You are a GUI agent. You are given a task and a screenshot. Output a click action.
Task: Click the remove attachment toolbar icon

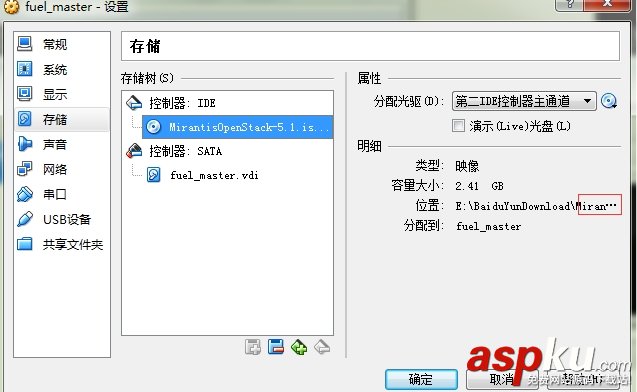pyautogui.click(x=276, y=347)
